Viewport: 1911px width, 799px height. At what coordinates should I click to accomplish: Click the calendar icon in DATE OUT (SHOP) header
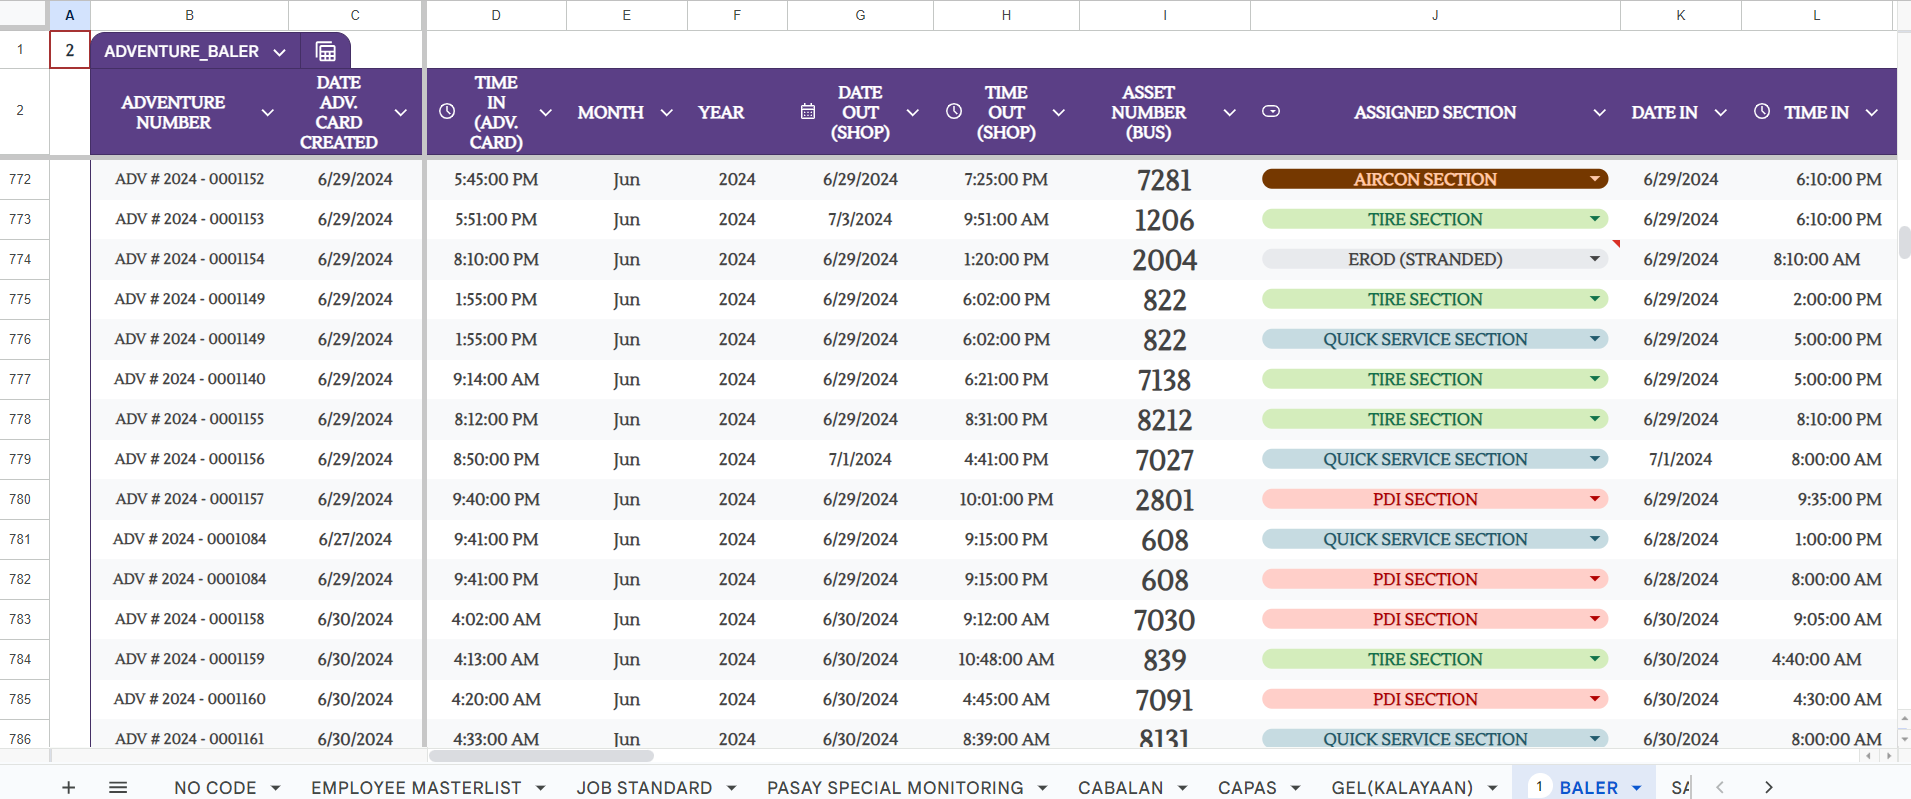[808, 112]
